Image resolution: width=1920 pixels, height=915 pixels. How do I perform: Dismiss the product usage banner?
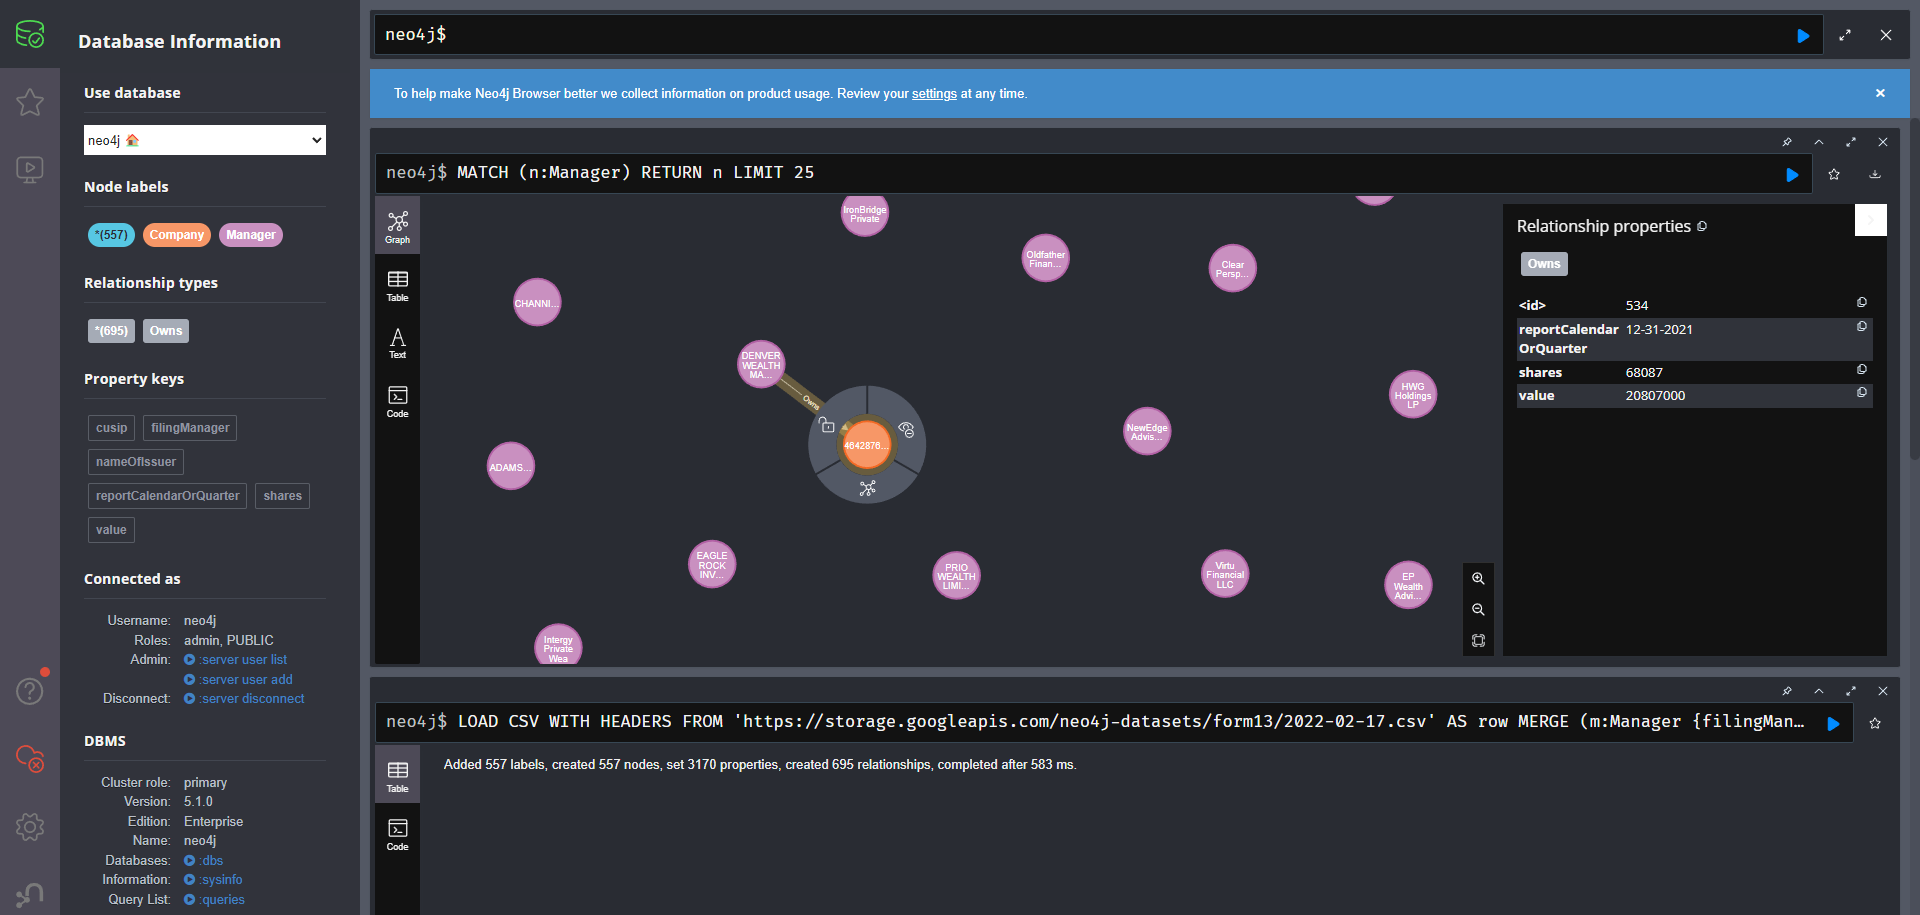[x=1880, y=93]
